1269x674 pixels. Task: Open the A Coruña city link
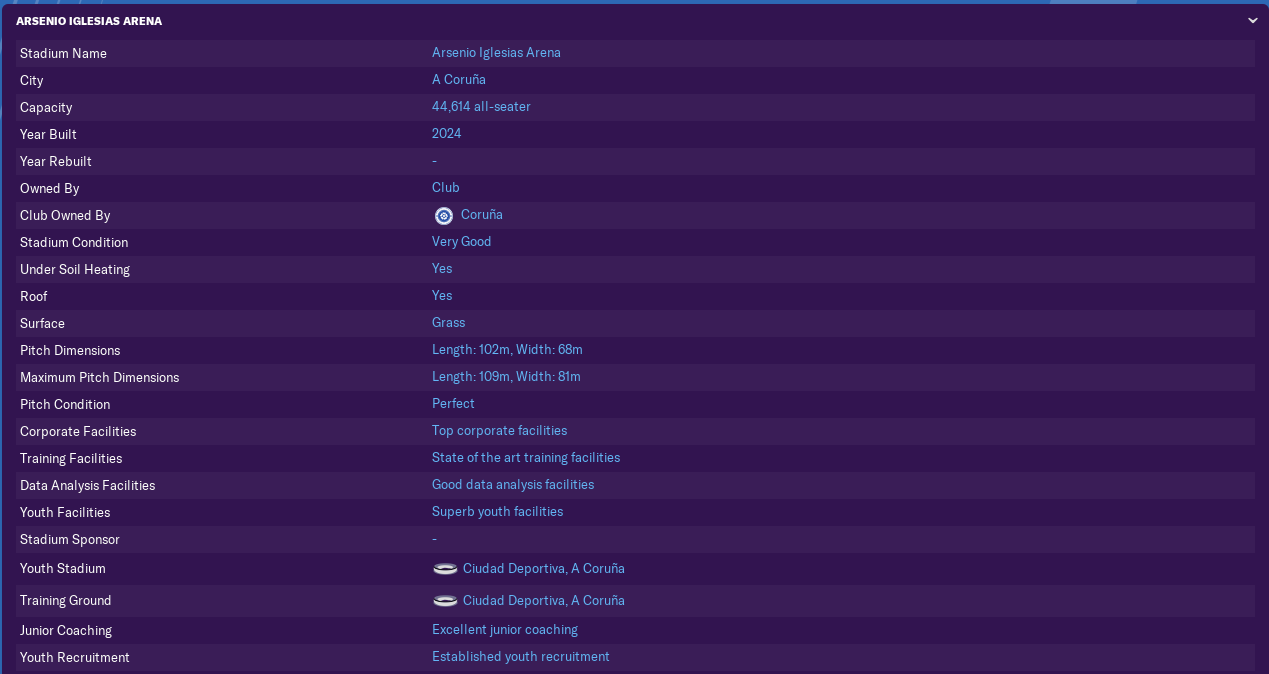458,80
